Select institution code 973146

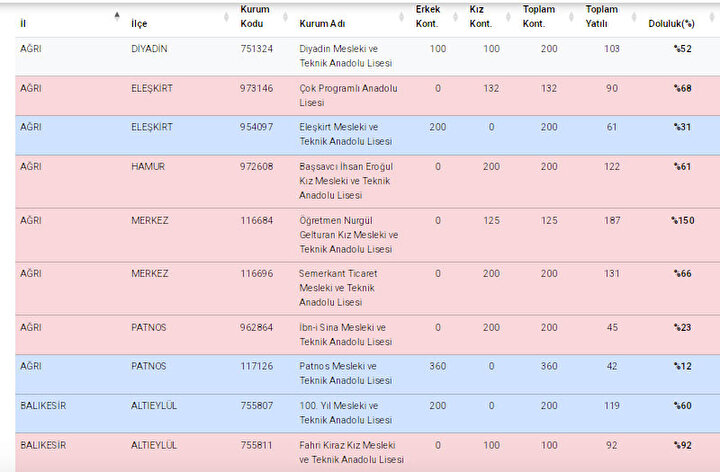tap(257, 88)
